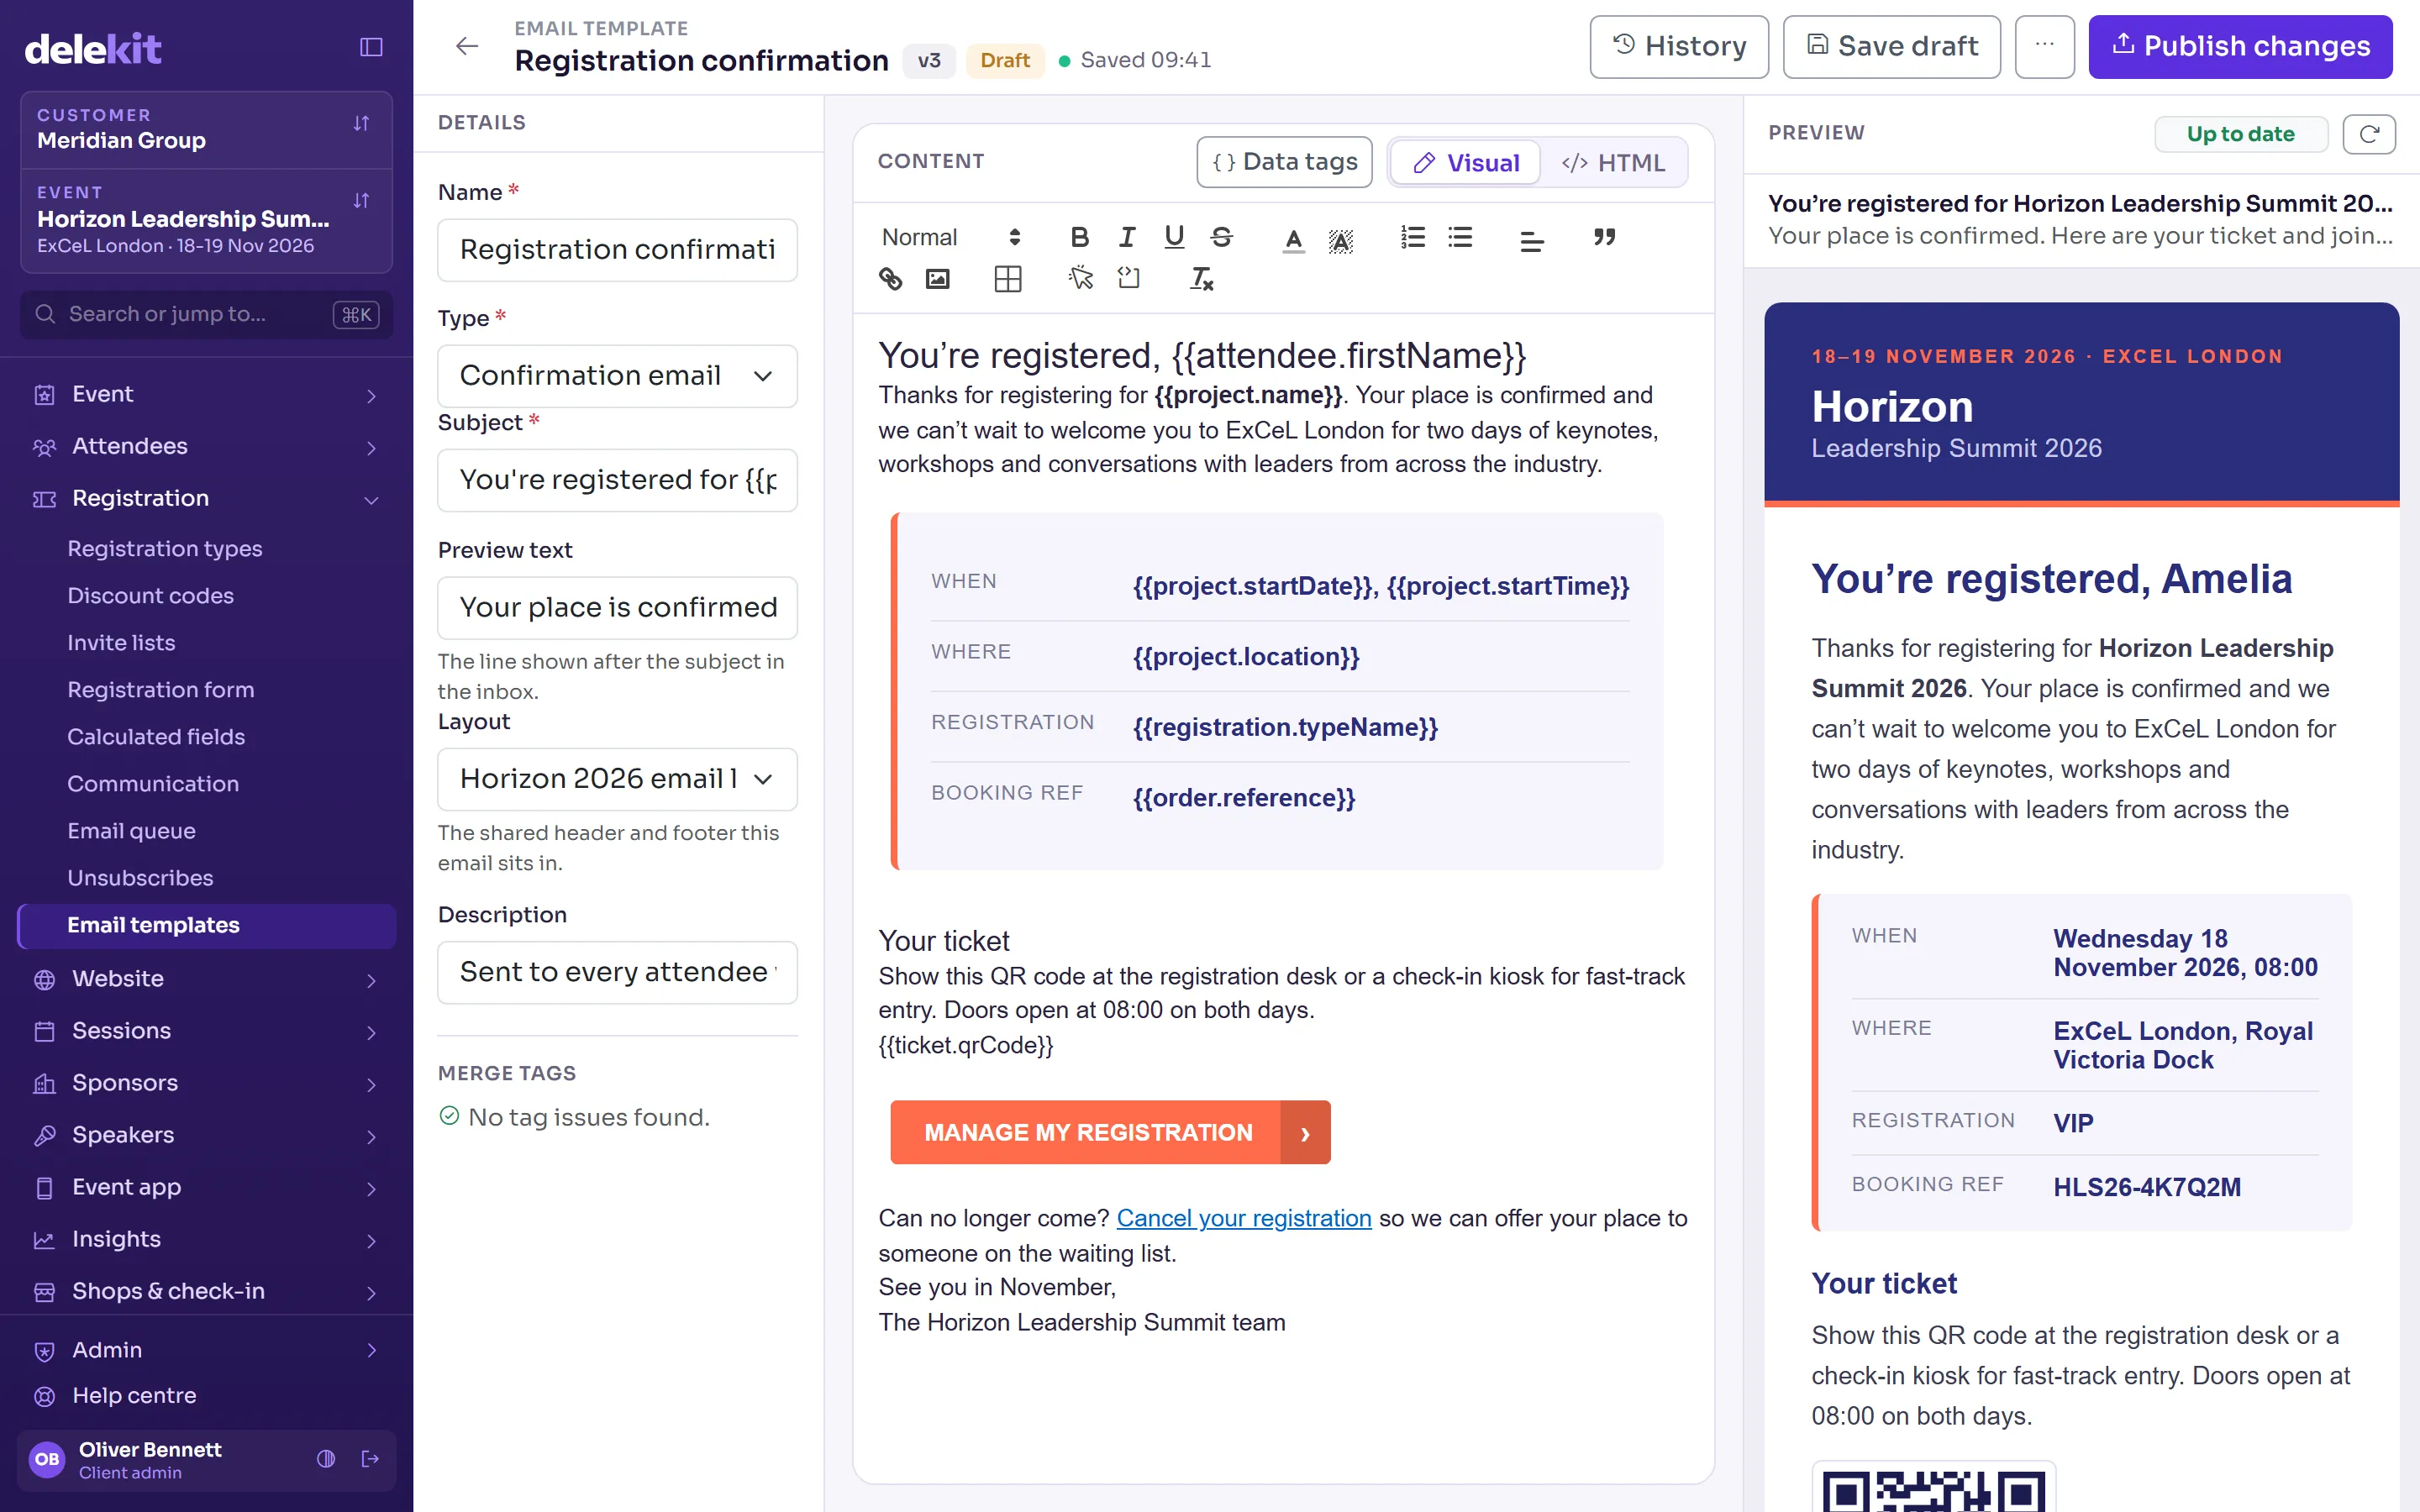
Task: Switch editor to HTML mode
Action: tap(1613, 162)
